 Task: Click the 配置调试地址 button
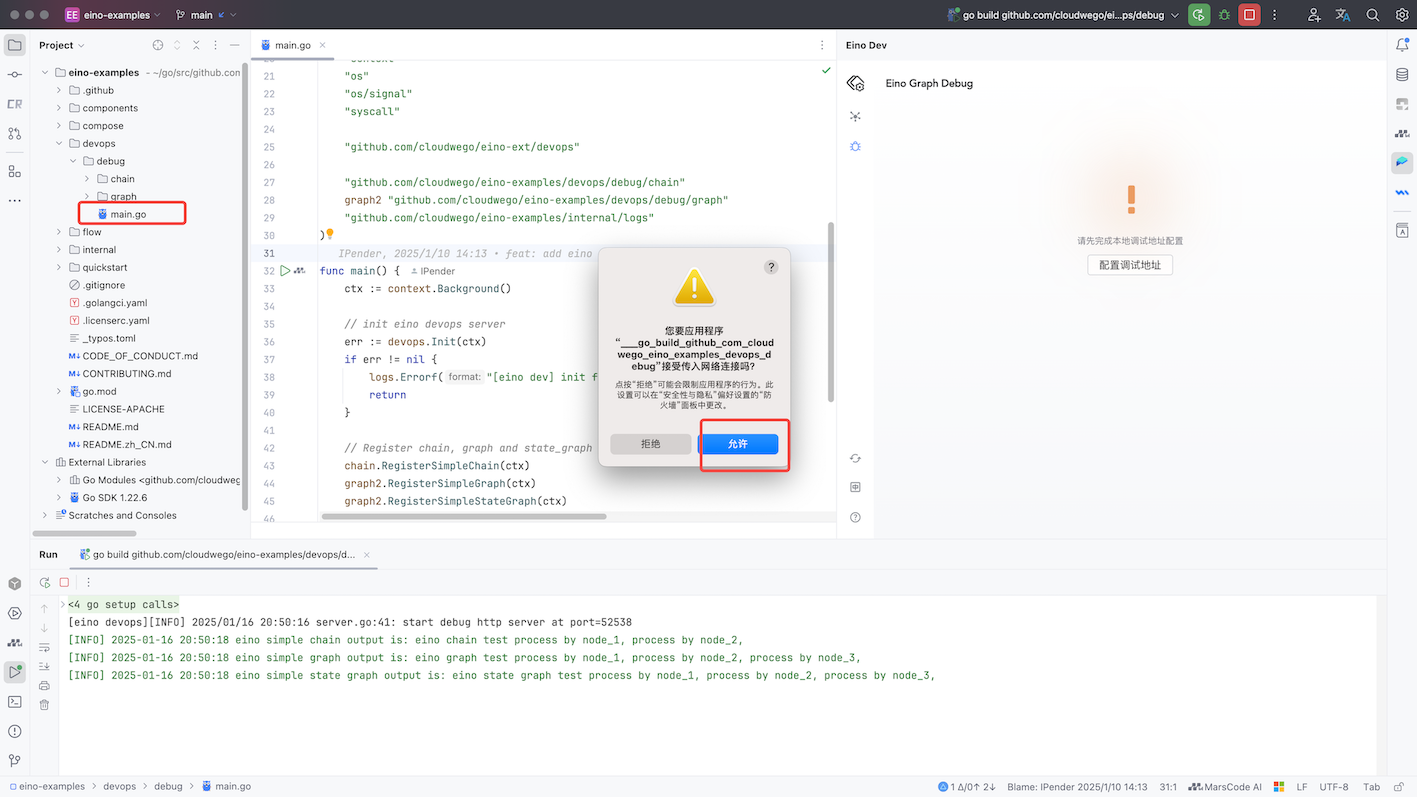coord(1130,265)
